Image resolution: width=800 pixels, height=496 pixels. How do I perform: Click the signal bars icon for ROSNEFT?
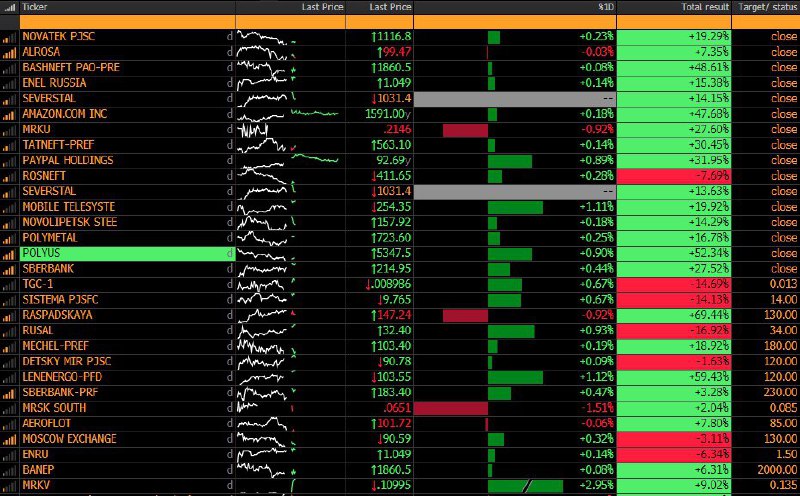tap(9, 177)
